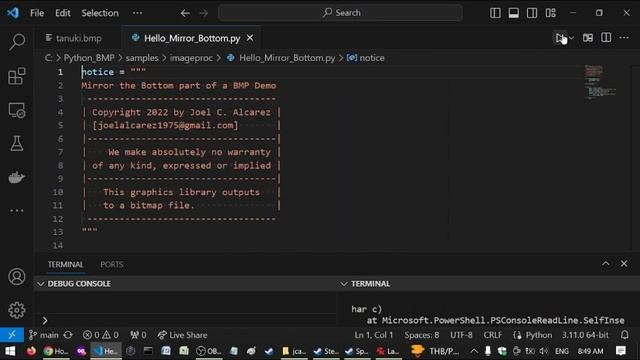Customize the editor layout
This screenshot has width=640, height=360.
[551, 13]
